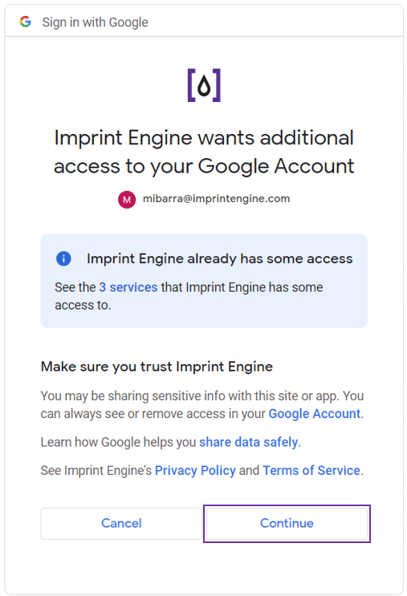Click the info box text ending access to
The image size is (407, 596).
[188, 296]
